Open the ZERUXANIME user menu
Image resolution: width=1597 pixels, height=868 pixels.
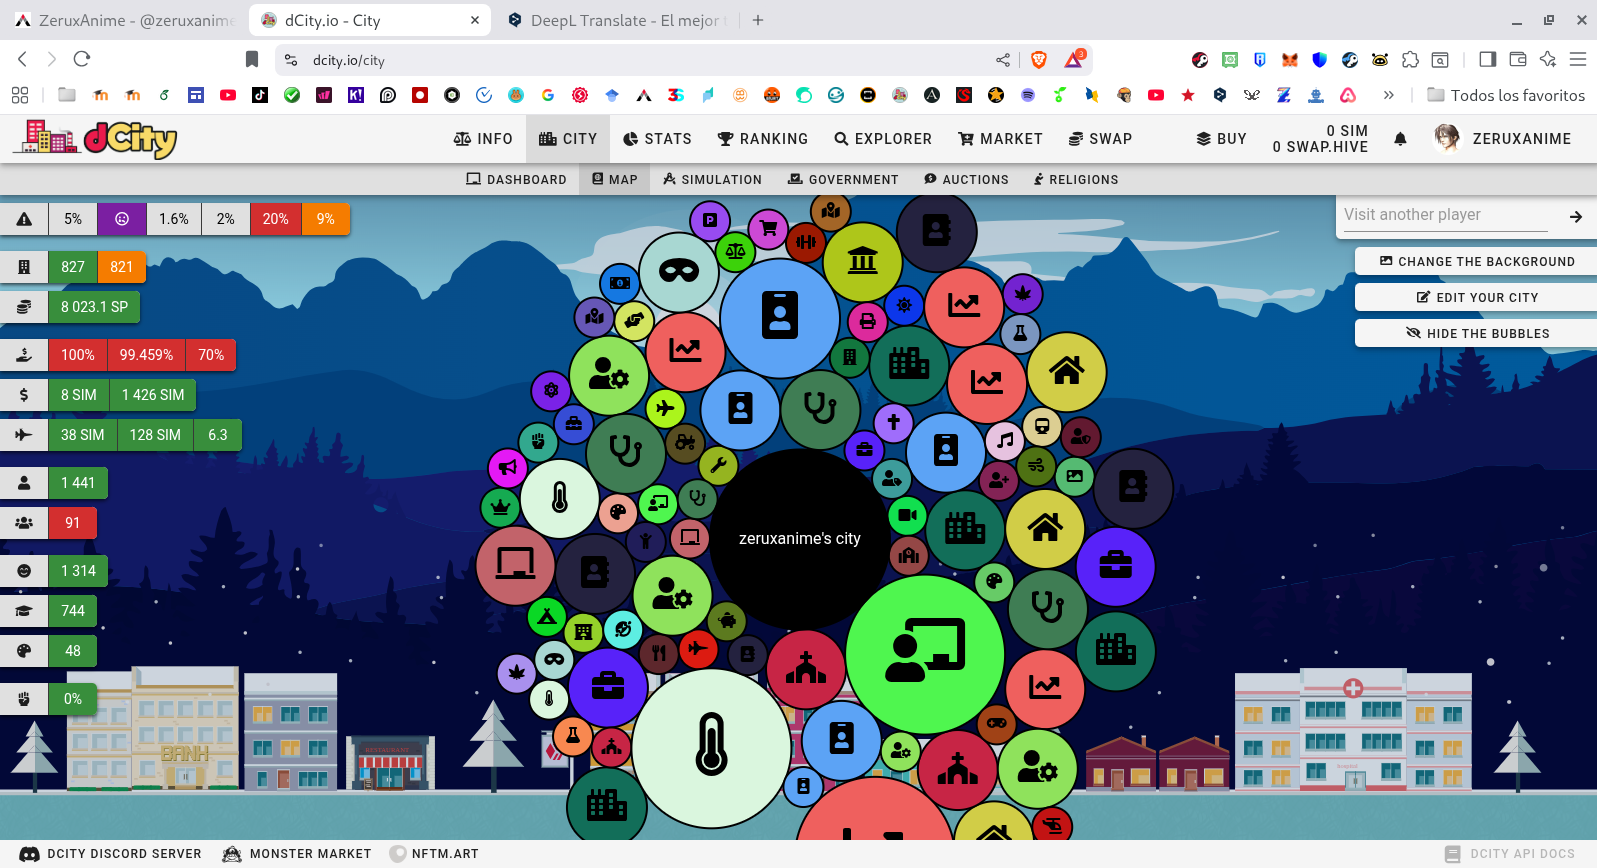coord(1502,139)
